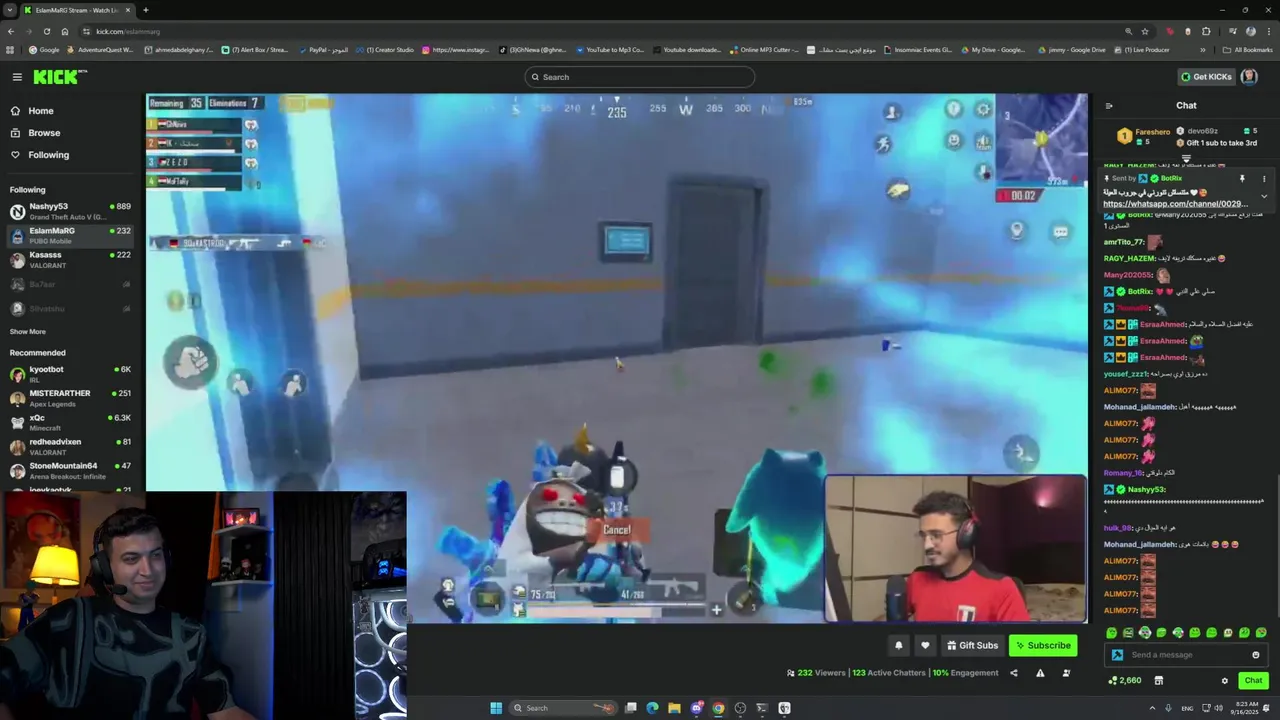The width and height of the screenshot is (1280, 720).
Task: Follow with the heart button
Action: 925,645
